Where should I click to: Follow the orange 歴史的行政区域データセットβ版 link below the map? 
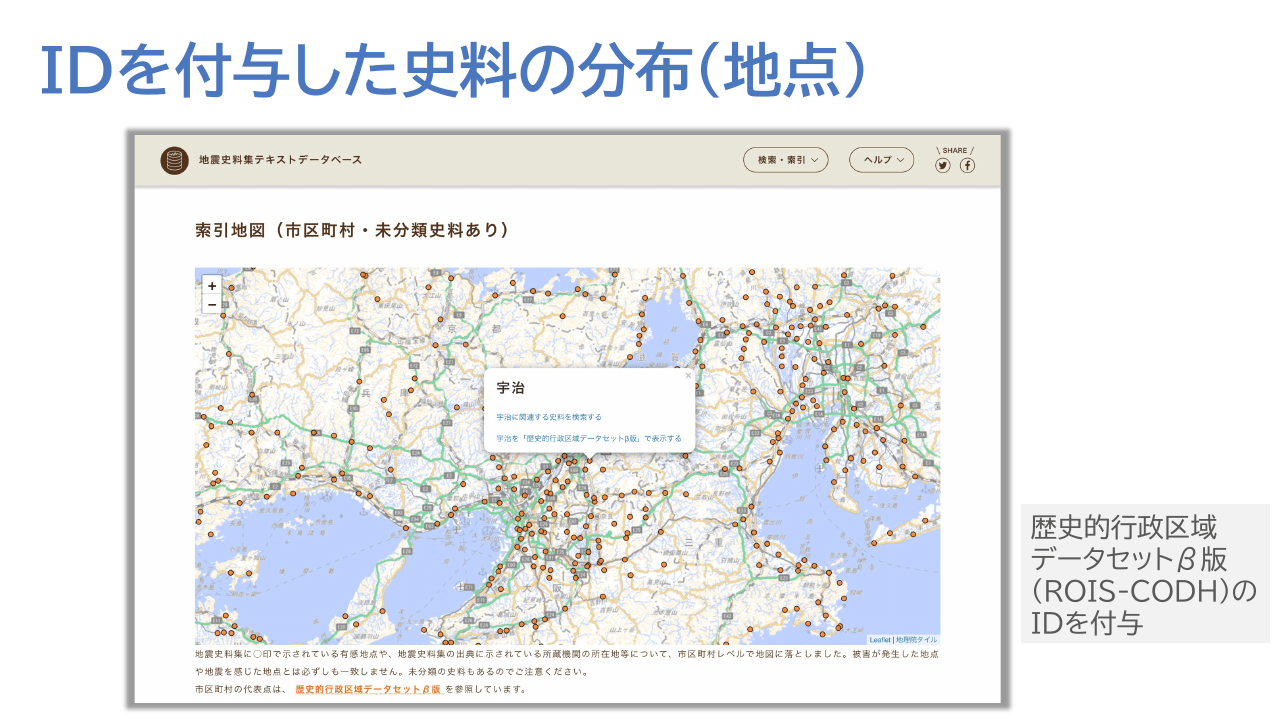(x=368, y=689)
